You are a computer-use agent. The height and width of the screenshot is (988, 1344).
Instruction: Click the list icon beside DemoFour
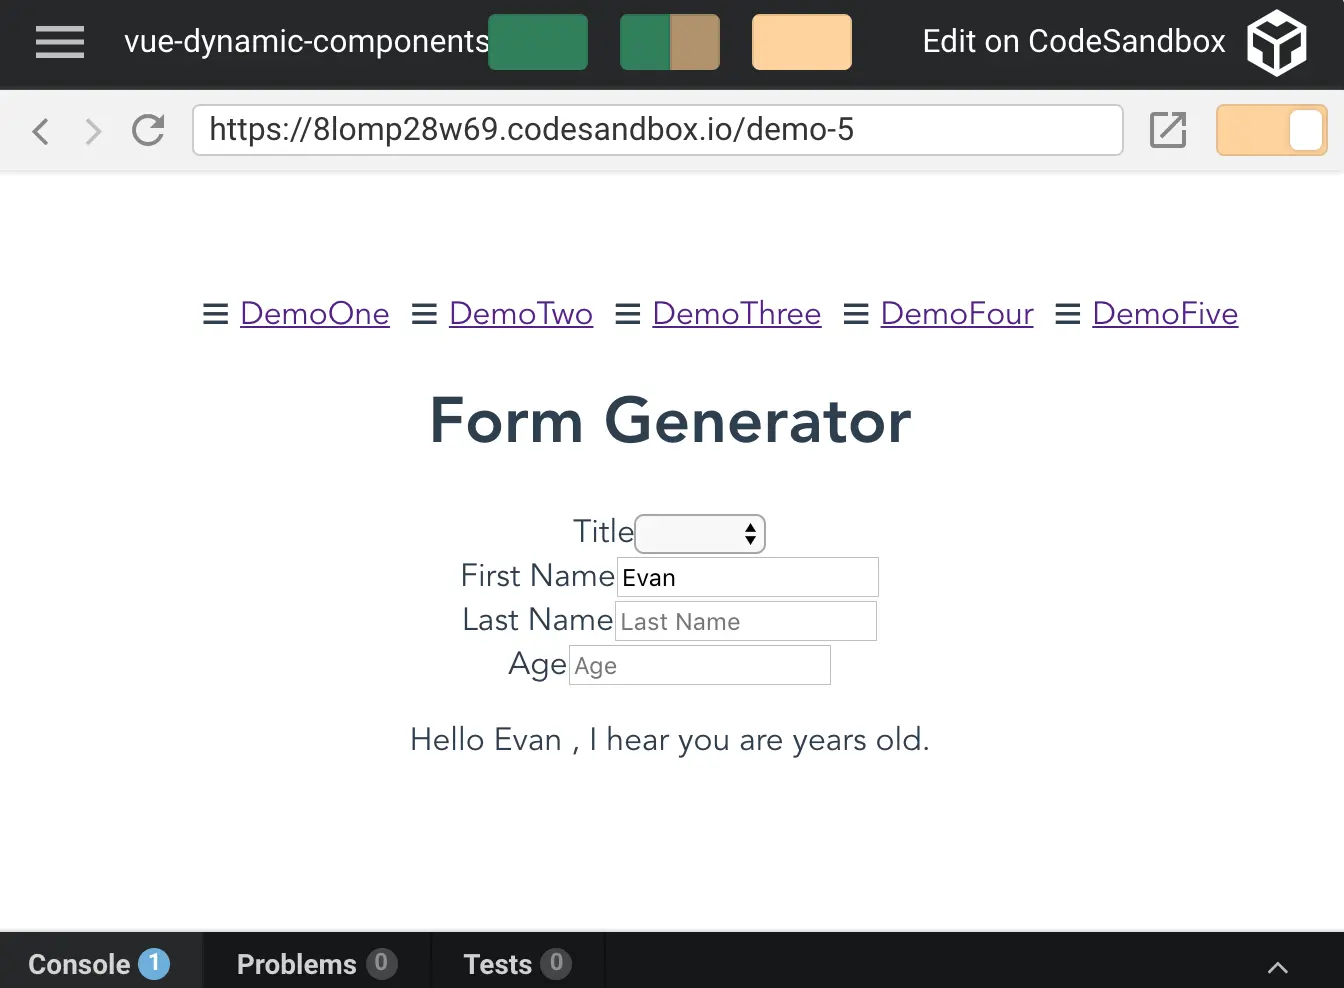856,314
